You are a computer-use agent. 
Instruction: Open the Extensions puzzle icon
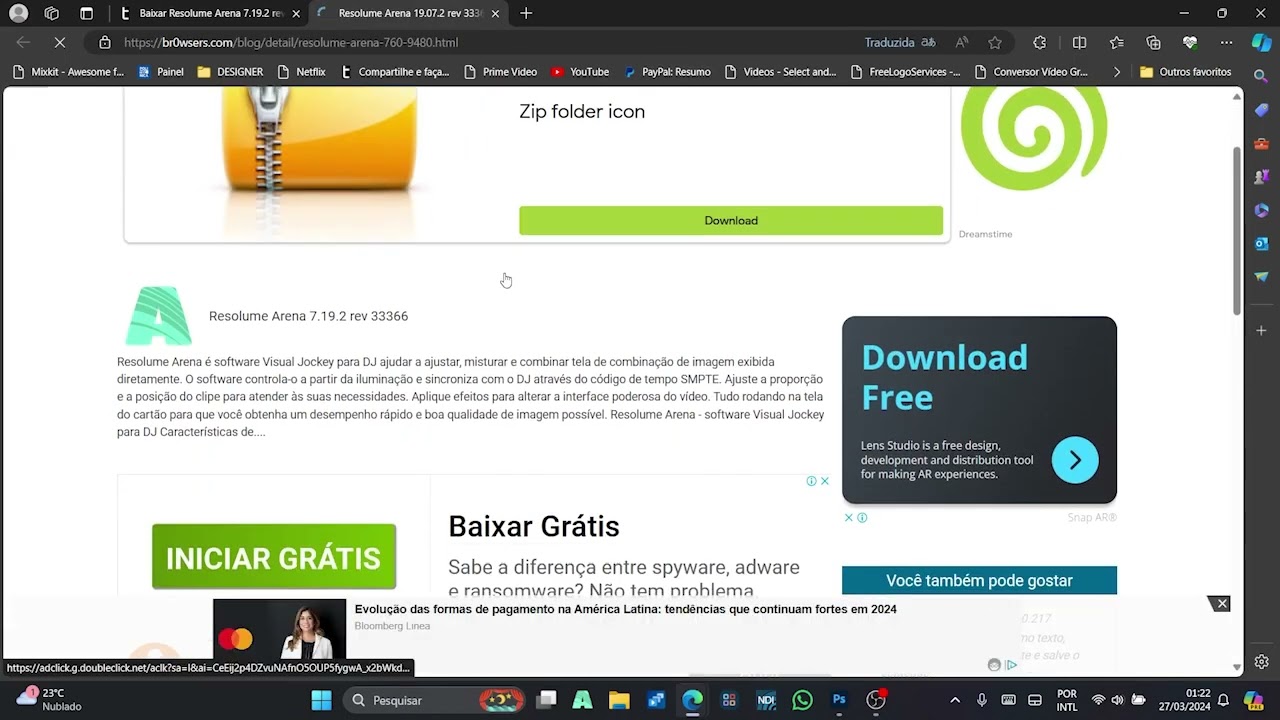(1040, 43)
